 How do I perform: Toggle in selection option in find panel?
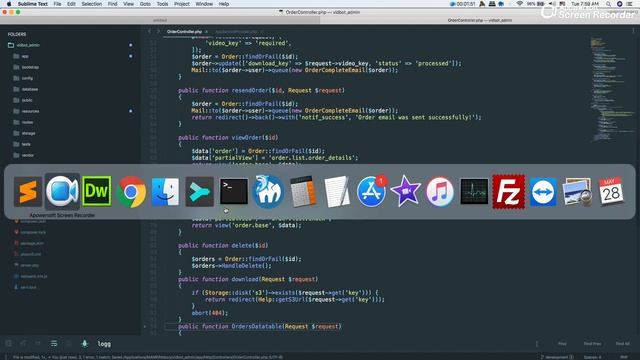[x=69, y=344]
